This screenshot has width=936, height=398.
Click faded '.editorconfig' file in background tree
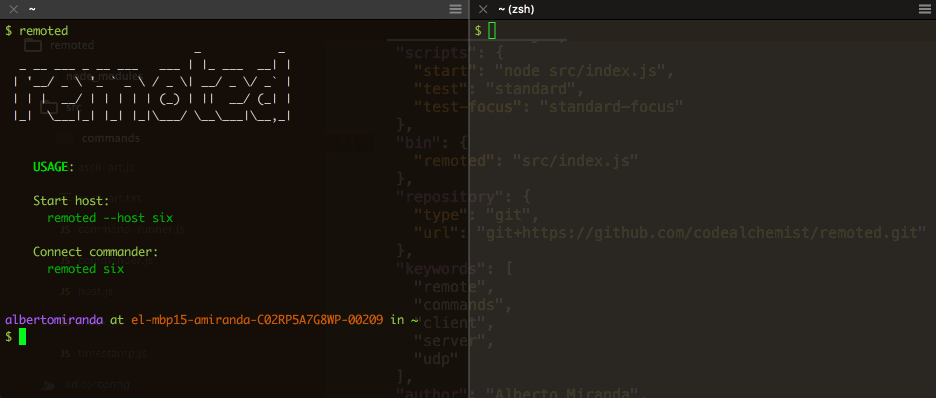[x=97, y=384]
